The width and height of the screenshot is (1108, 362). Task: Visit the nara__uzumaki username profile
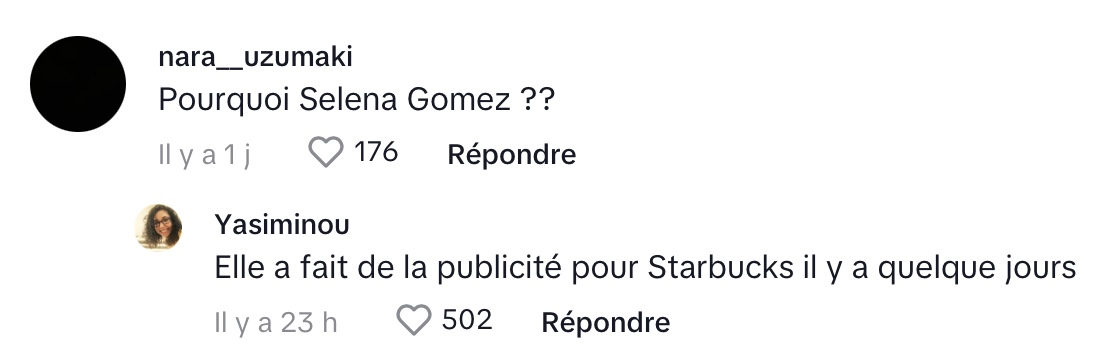(x=255, y=58)
